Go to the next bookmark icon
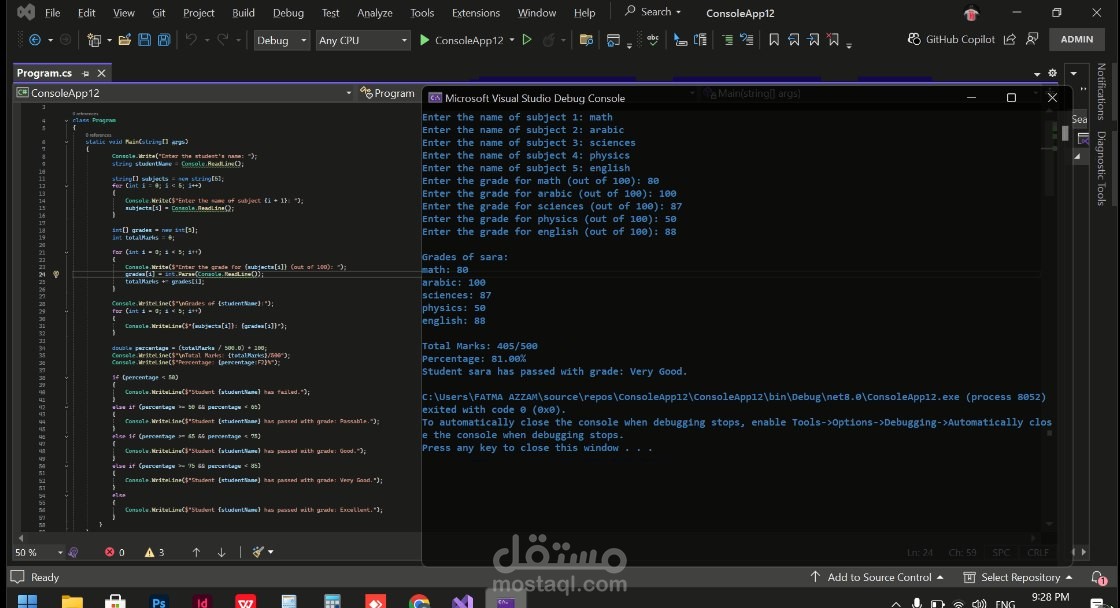The width and height of the screenshot is (1120, 608). (x=814, y=40)
